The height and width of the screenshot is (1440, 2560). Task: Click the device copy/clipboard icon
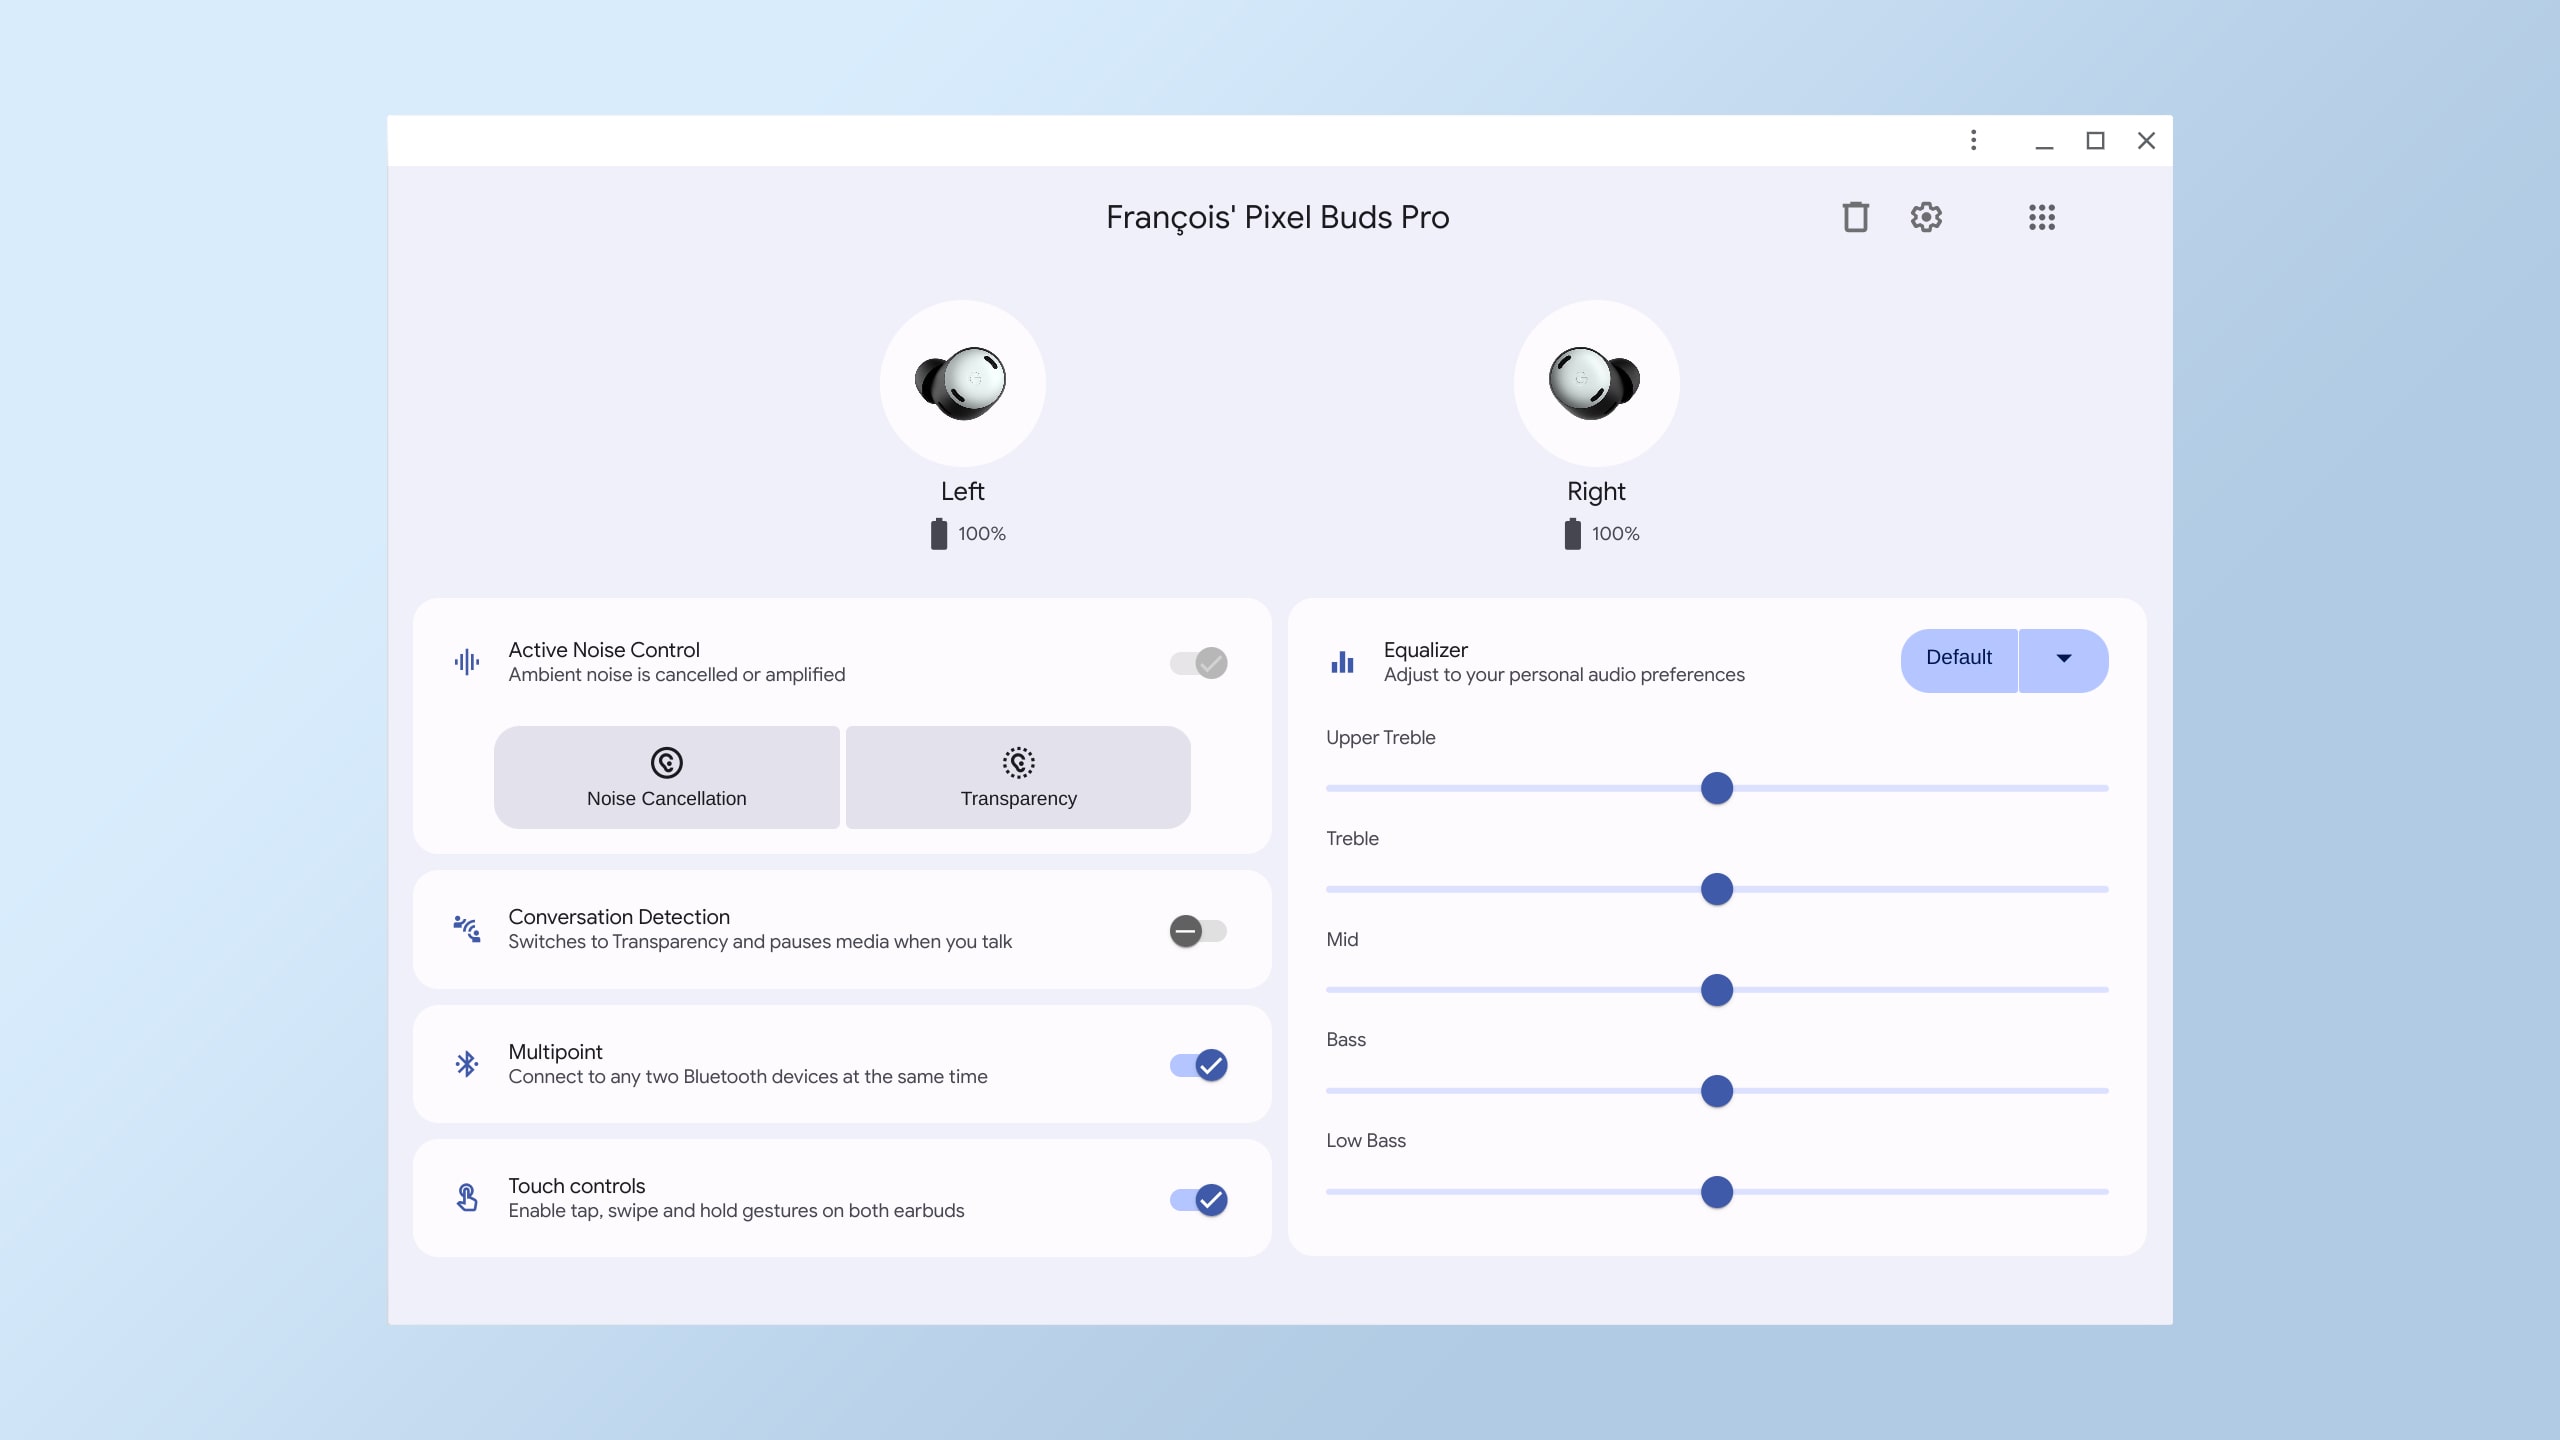(1853, 216)
